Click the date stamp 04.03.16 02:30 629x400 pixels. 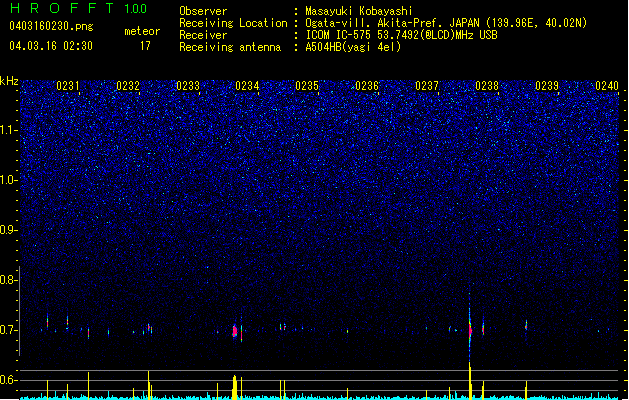(51, 46)
